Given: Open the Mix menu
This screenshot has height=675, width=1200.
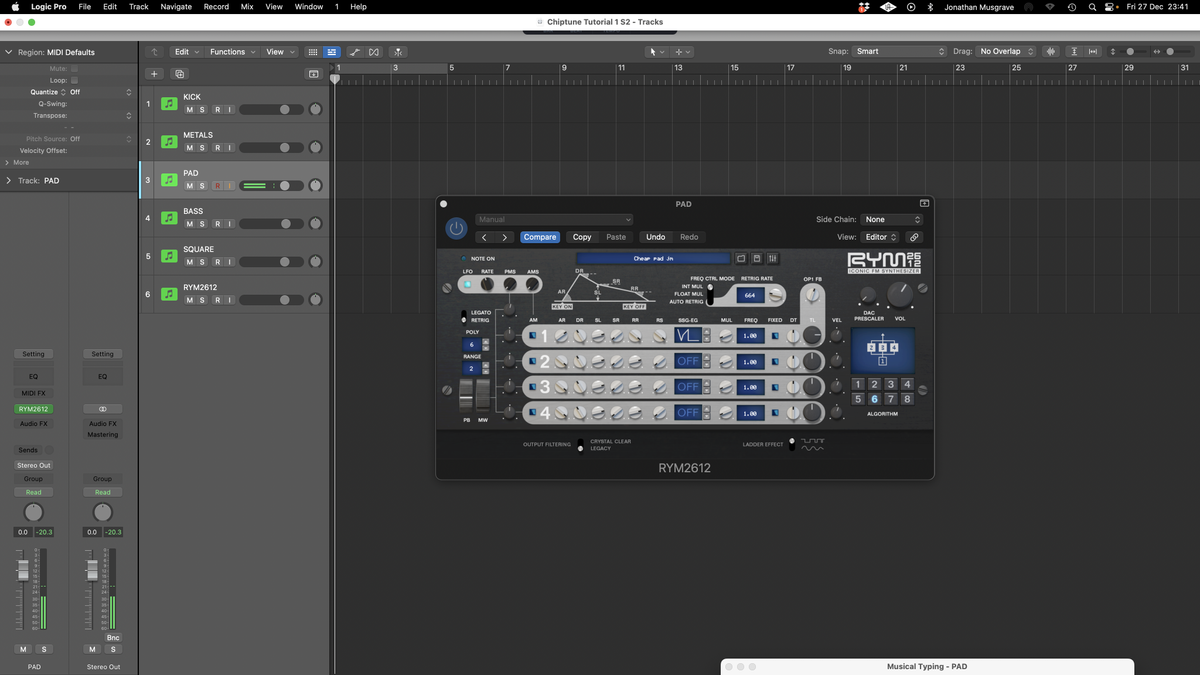Looking at the screenshot, I should pyautogui.click(x=247, y=7).
